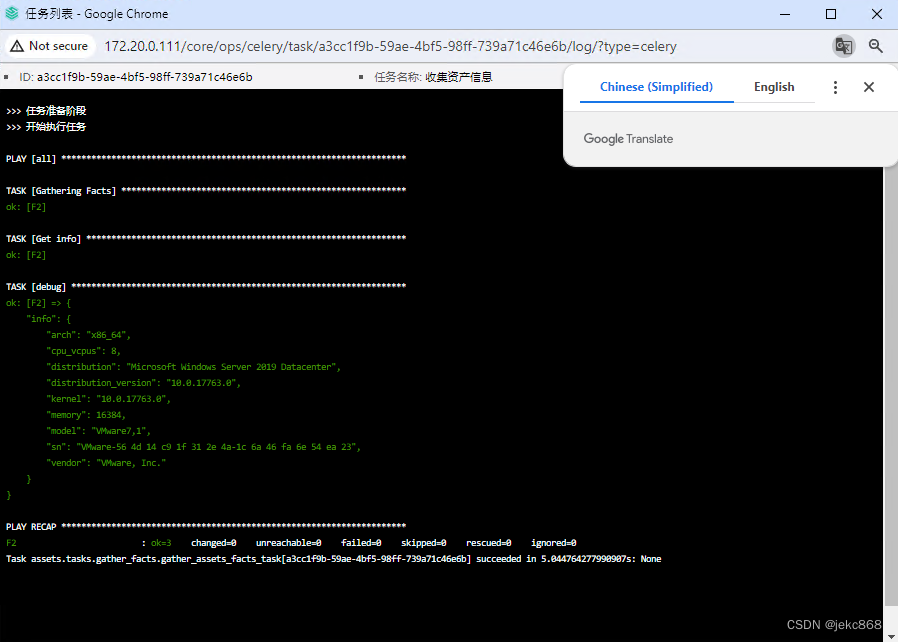
Task: Click the URL address bar text
Action: (391, 46)
